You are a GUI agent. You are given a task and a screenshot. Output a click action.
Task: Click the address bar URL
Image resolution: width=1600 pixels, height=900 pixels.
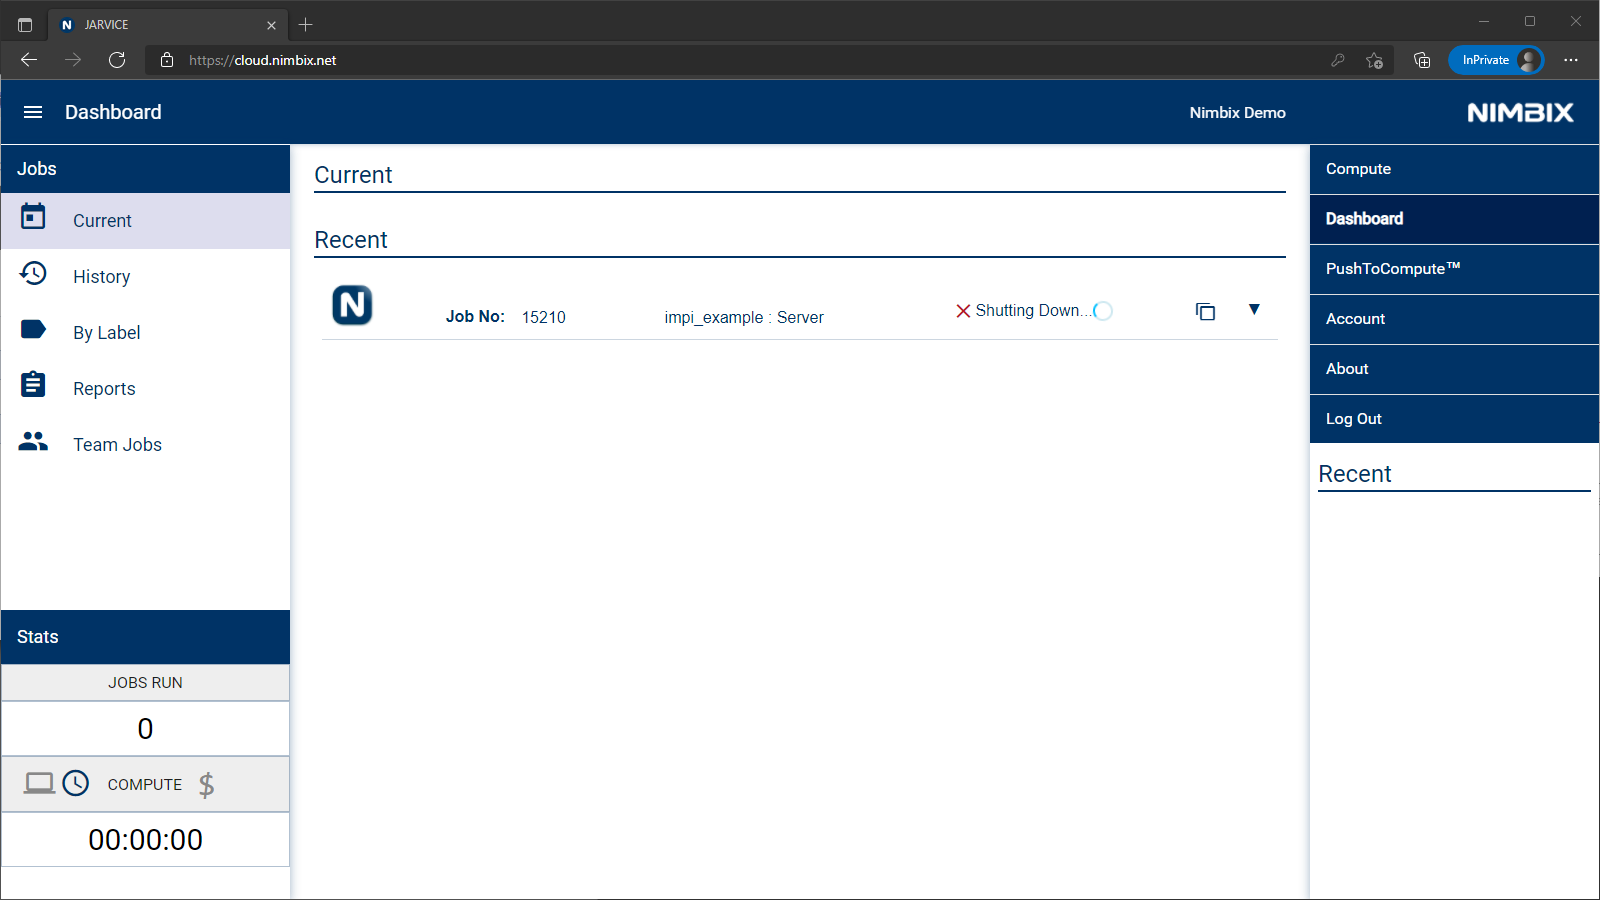coord(262,60)
